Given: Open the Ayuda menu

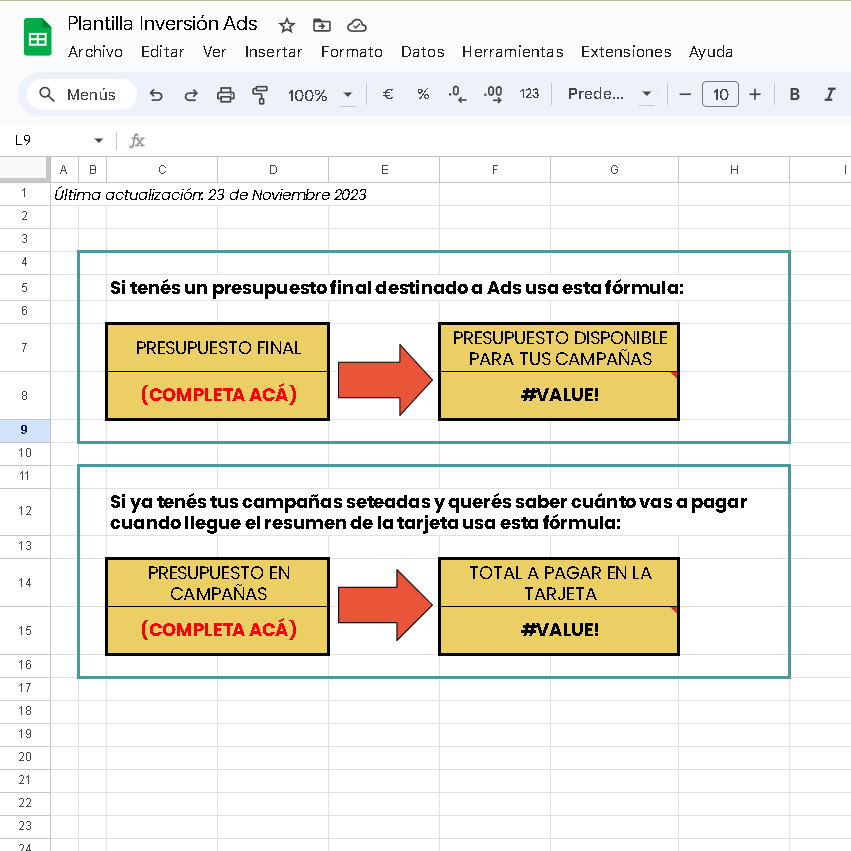Looking at the screenshot, I should click(711, 52).
